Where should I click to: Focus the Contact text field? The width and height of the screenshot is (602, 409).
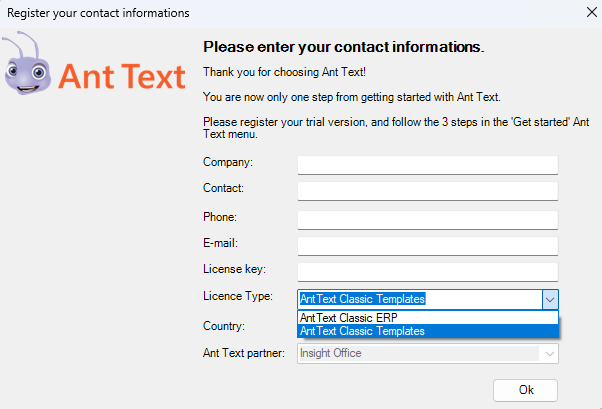pyautogui.click(x=427, y=191)
